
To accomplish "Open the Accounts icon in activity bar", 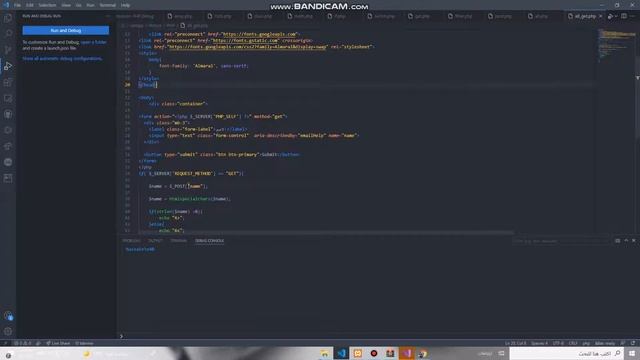I will pyautogui.click(x=8, y=316).
